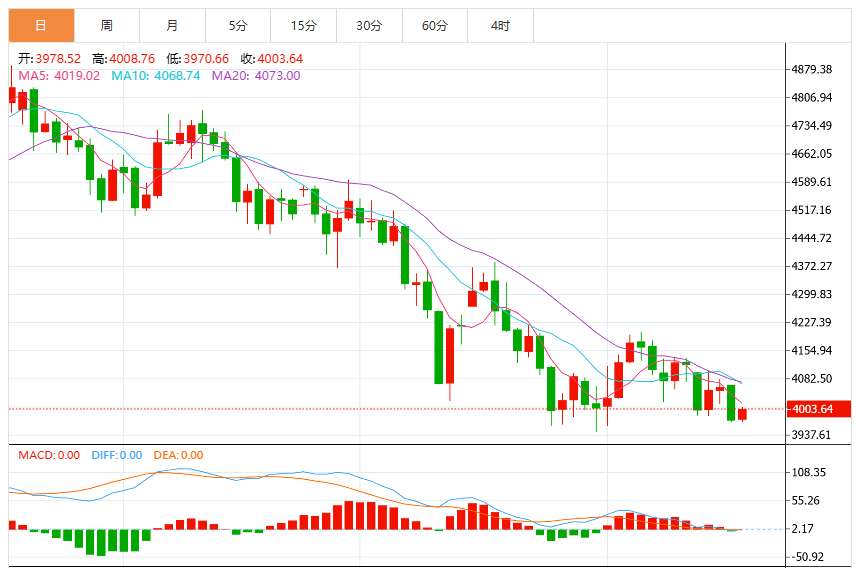This screenshot has width=856, height=568.
Task: Click the DIFF 0.00 label
Action: 117,455
